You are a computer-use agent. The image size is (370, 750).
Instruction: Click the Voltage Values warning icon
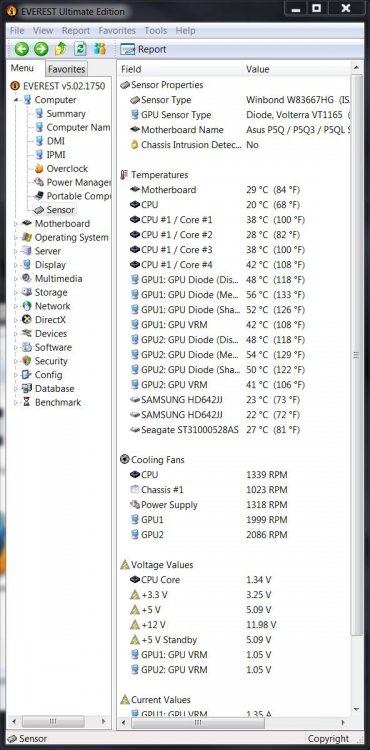tap(125, 565)
